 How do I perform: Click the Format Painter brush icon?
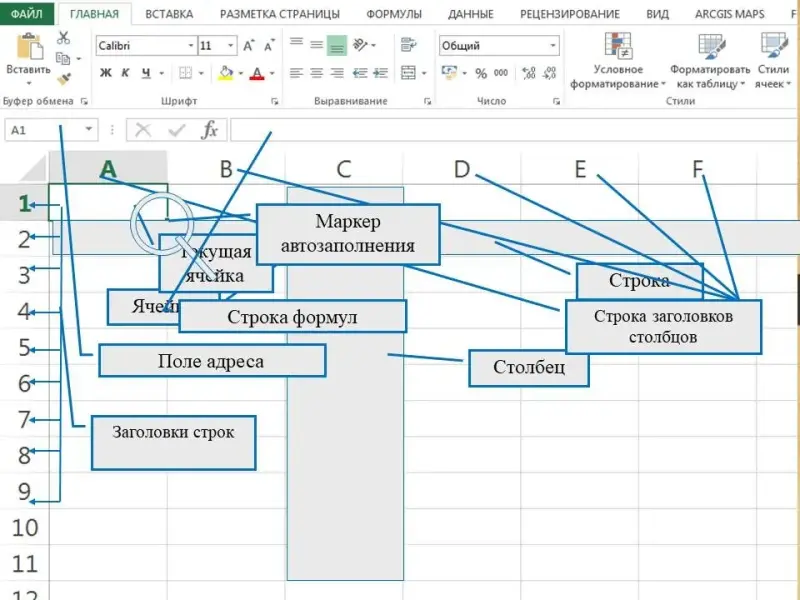[x=63, y=79]
